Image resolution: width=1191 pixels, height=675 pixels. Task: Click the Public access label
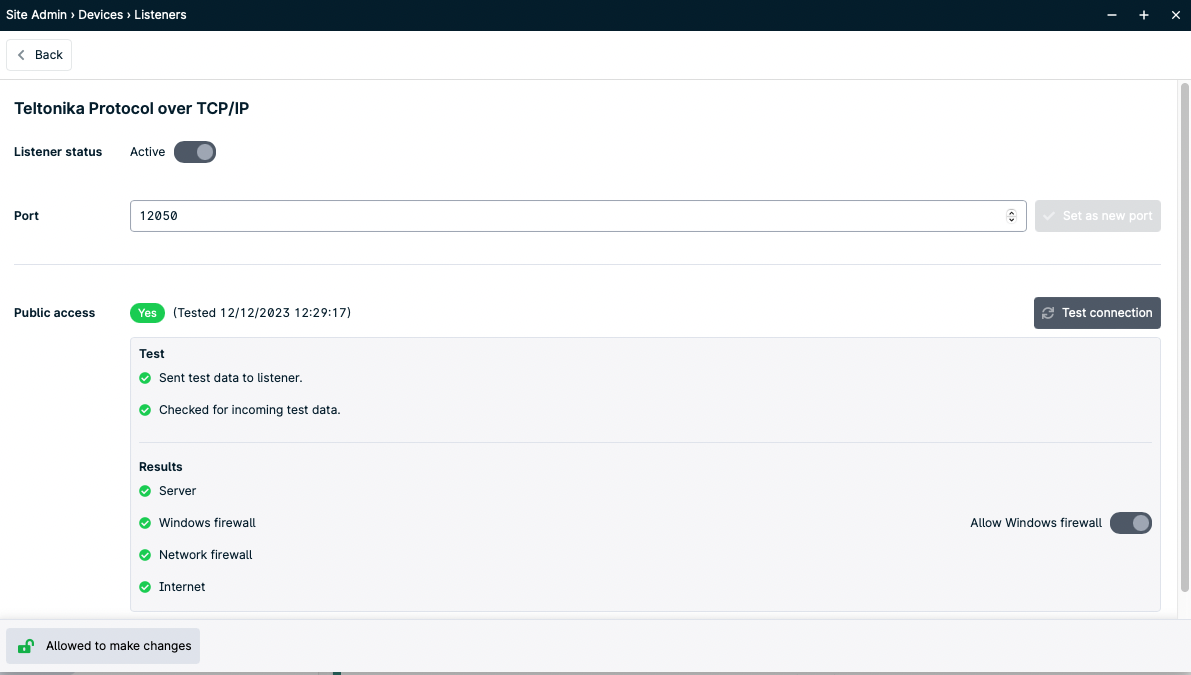coord(54,313)
